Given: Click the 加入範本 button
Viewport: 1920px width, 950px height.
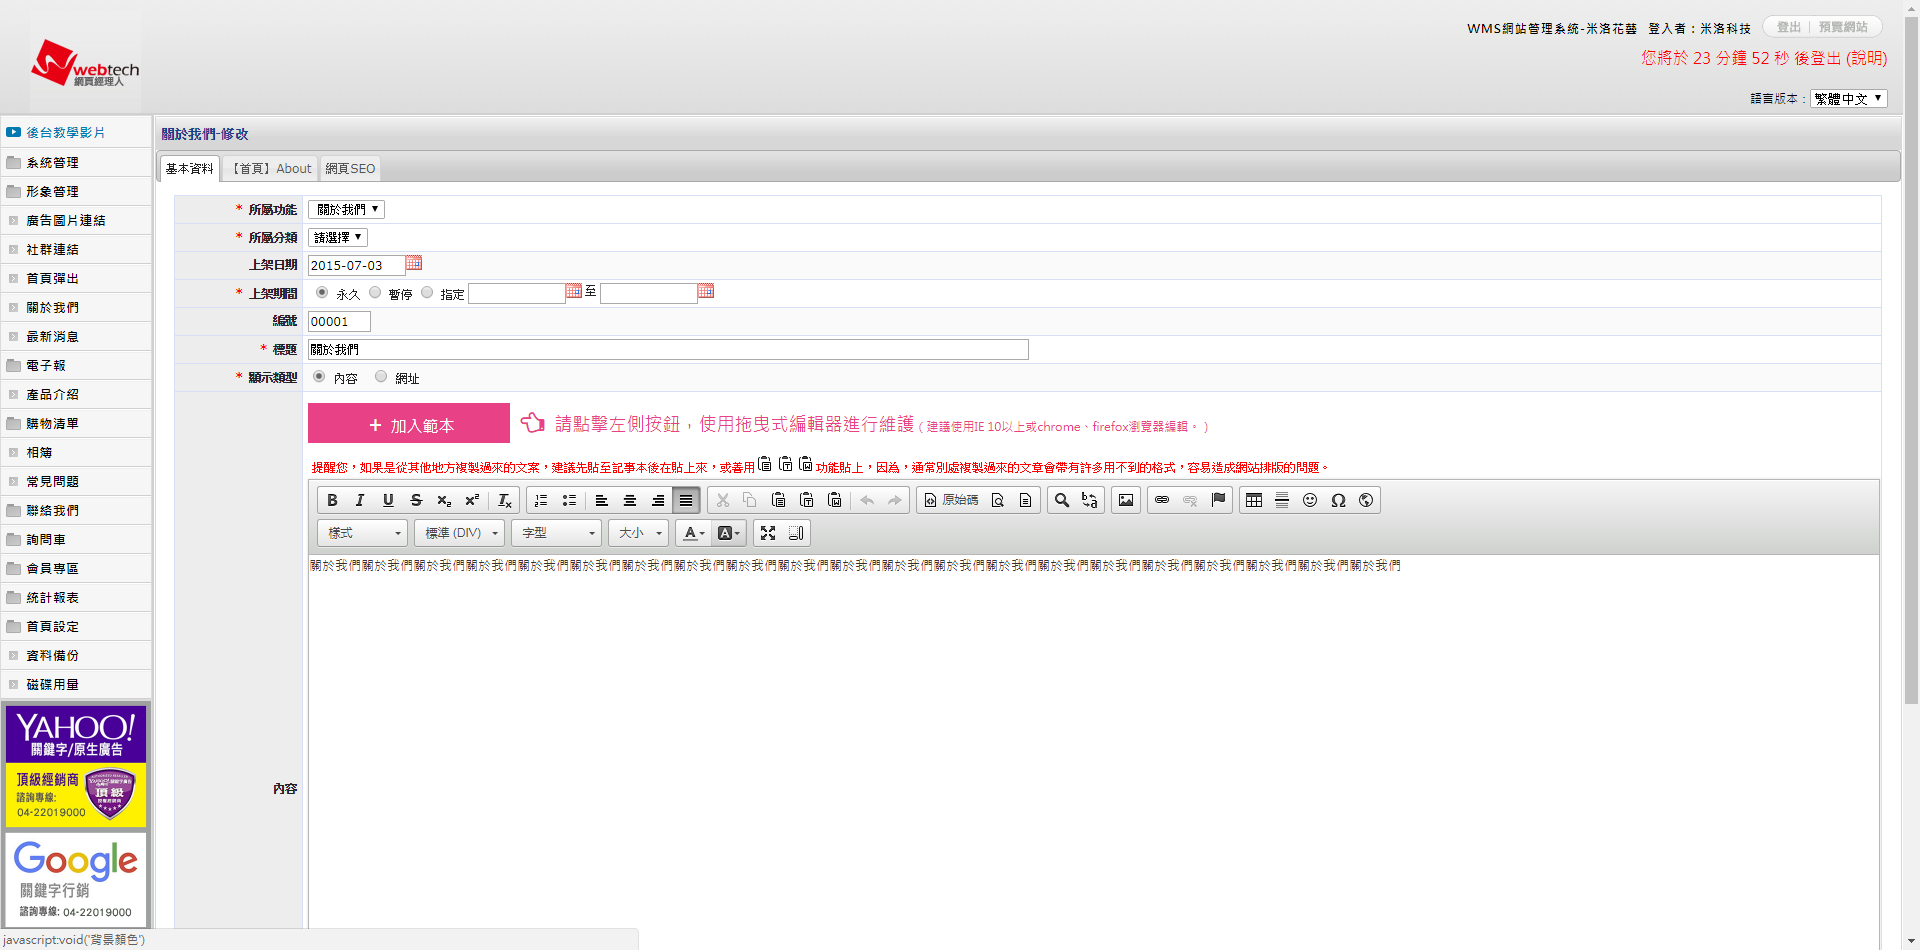Looking at the screenshot, I should tap(409, 424).
